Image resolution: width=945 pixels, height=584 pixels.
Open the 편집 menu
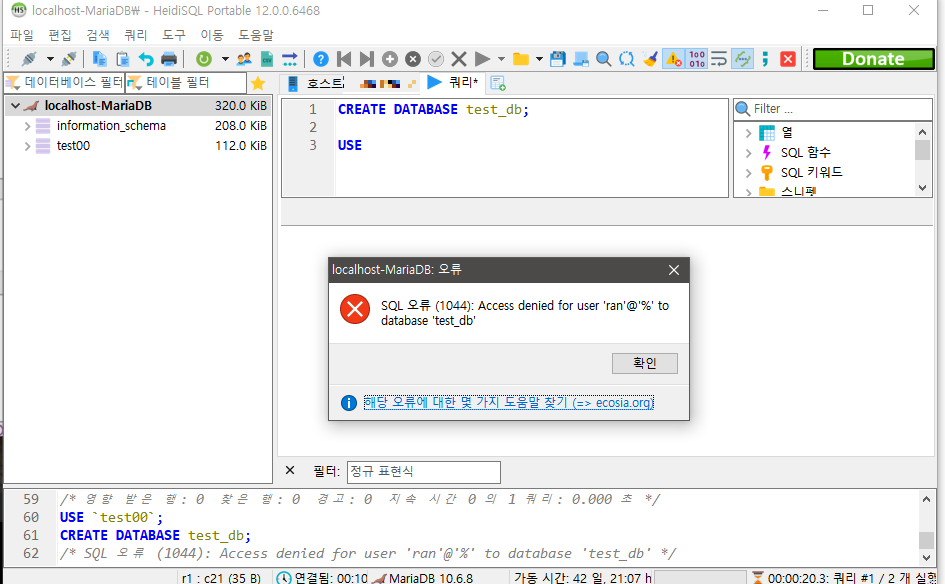[x=60, y=35]
